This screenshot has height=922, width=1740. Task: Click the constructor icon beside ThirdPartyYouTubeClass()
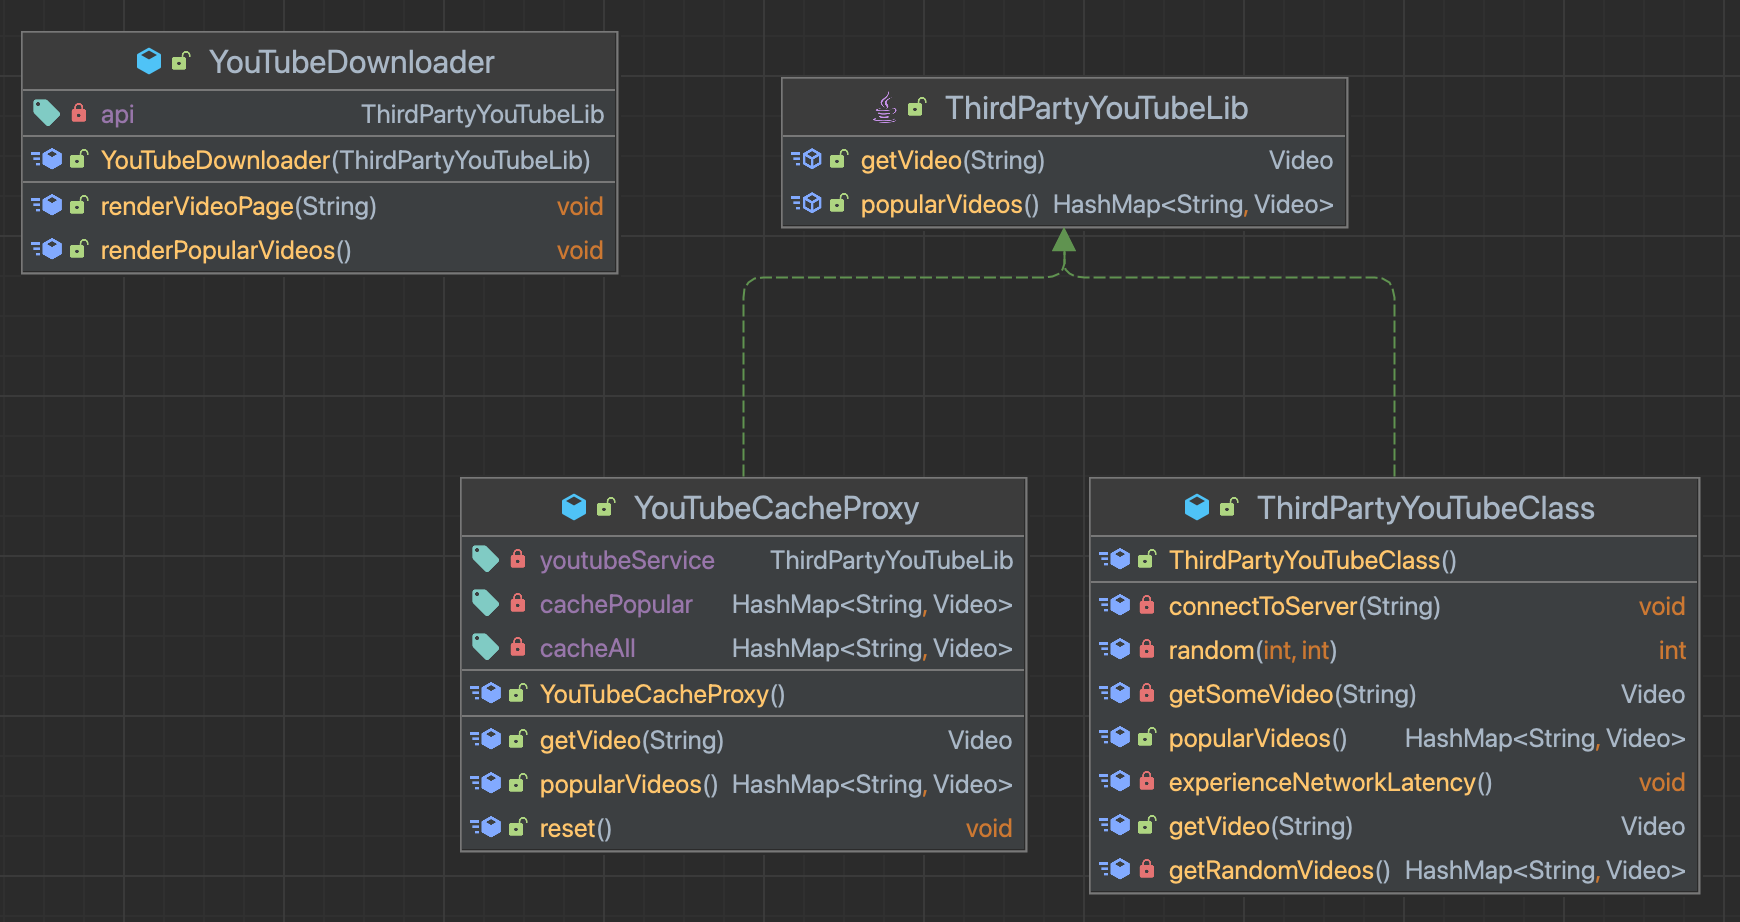(1115, 559)
